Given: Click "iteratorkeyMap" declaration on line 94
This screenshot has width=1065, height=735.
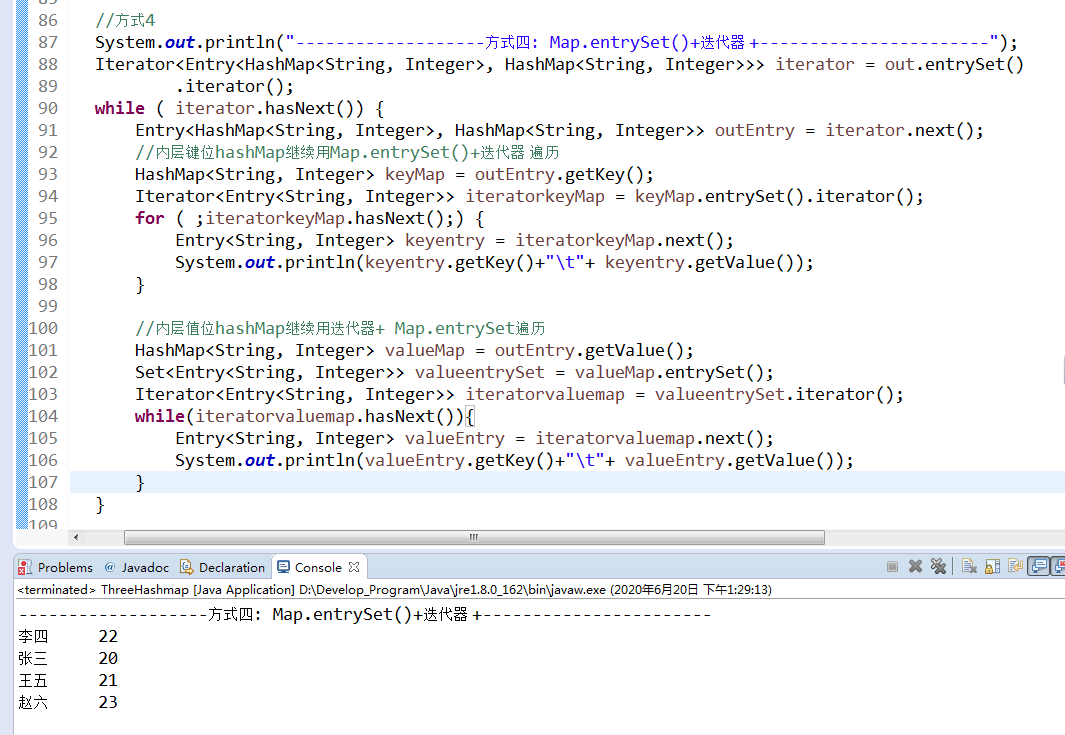Looking at the screenshot, I should click(535, 196).
